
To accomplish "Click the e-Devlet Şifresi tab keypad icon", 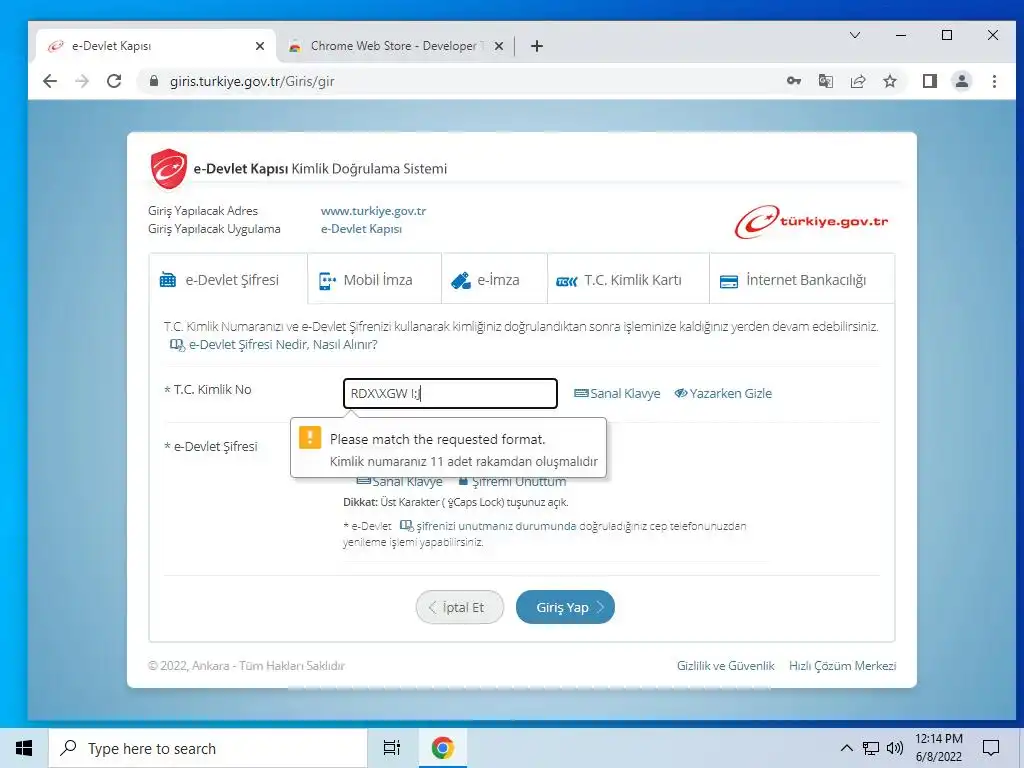I will click(x=168, y=280).
